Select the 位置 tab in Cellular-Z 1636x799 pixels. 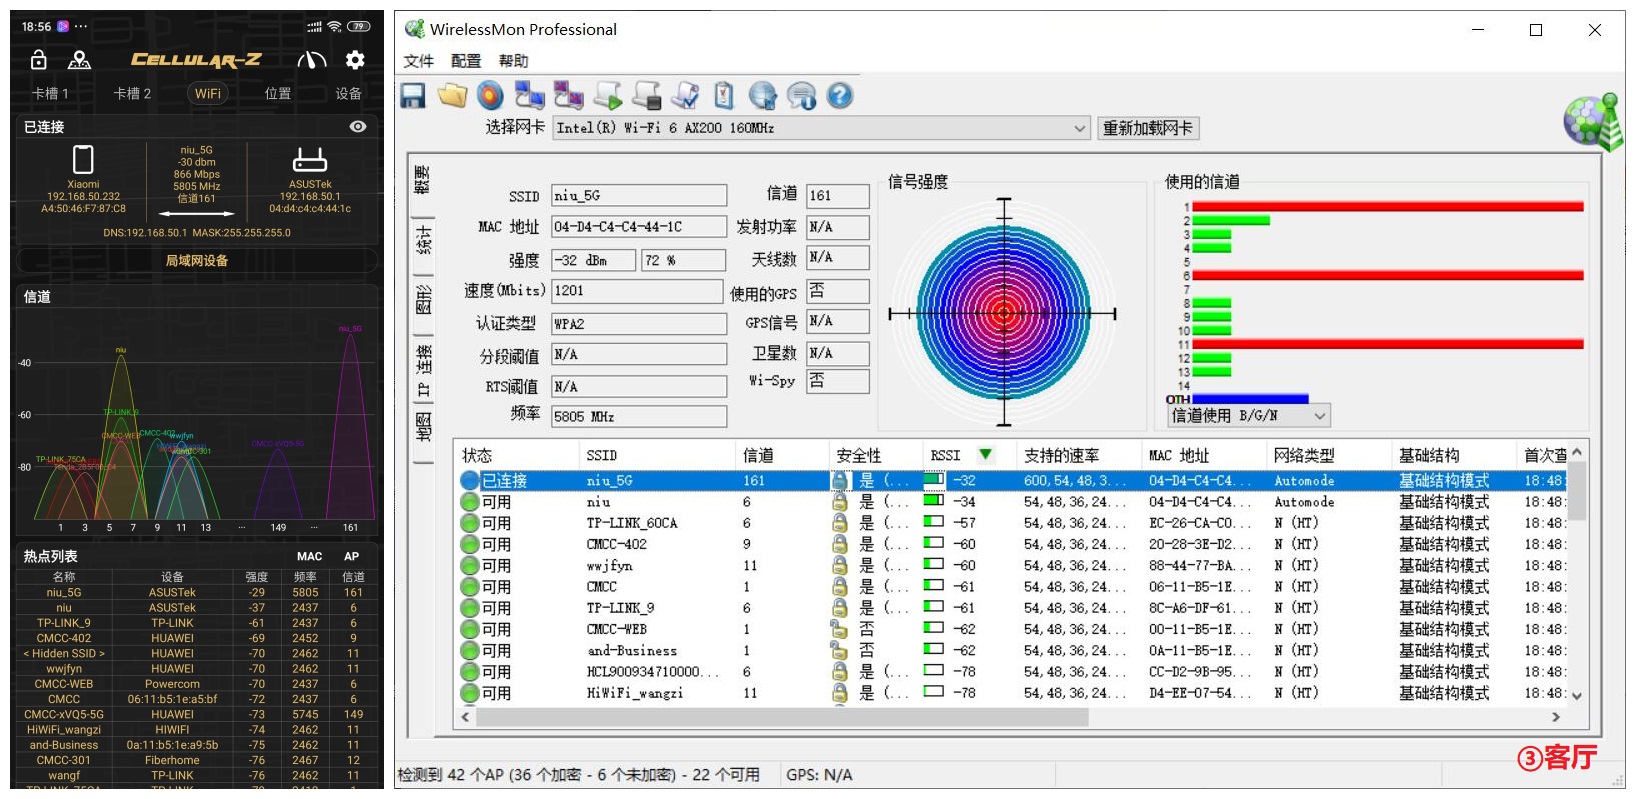click(278, 93)
